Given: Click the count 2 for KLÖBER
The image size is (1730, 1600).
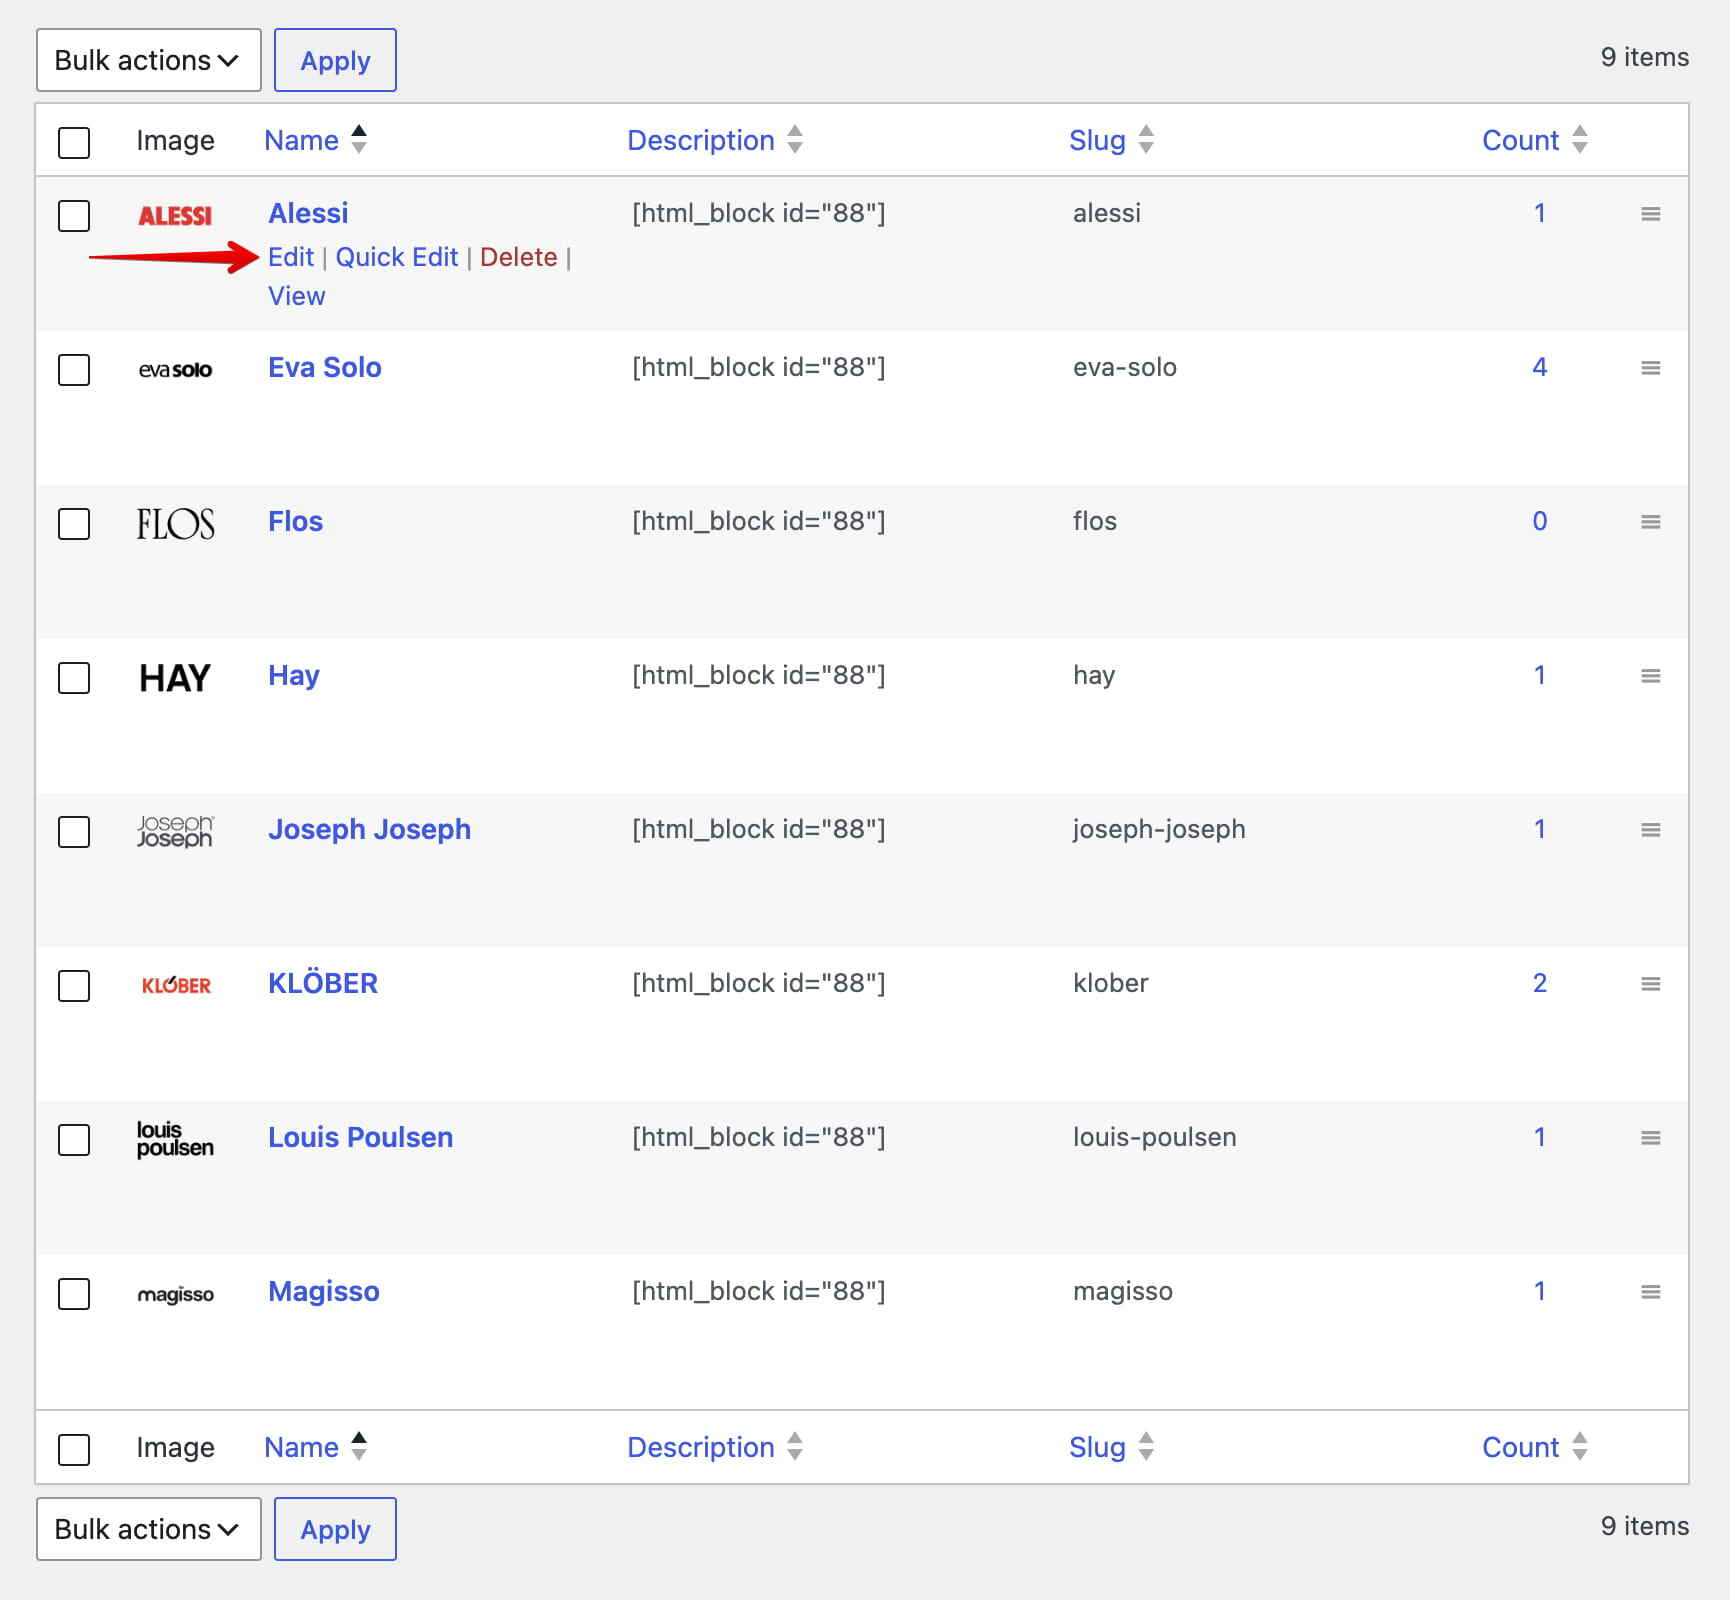Looking at the screenshot, I should pyautogui.click(x=1540, y=983).
